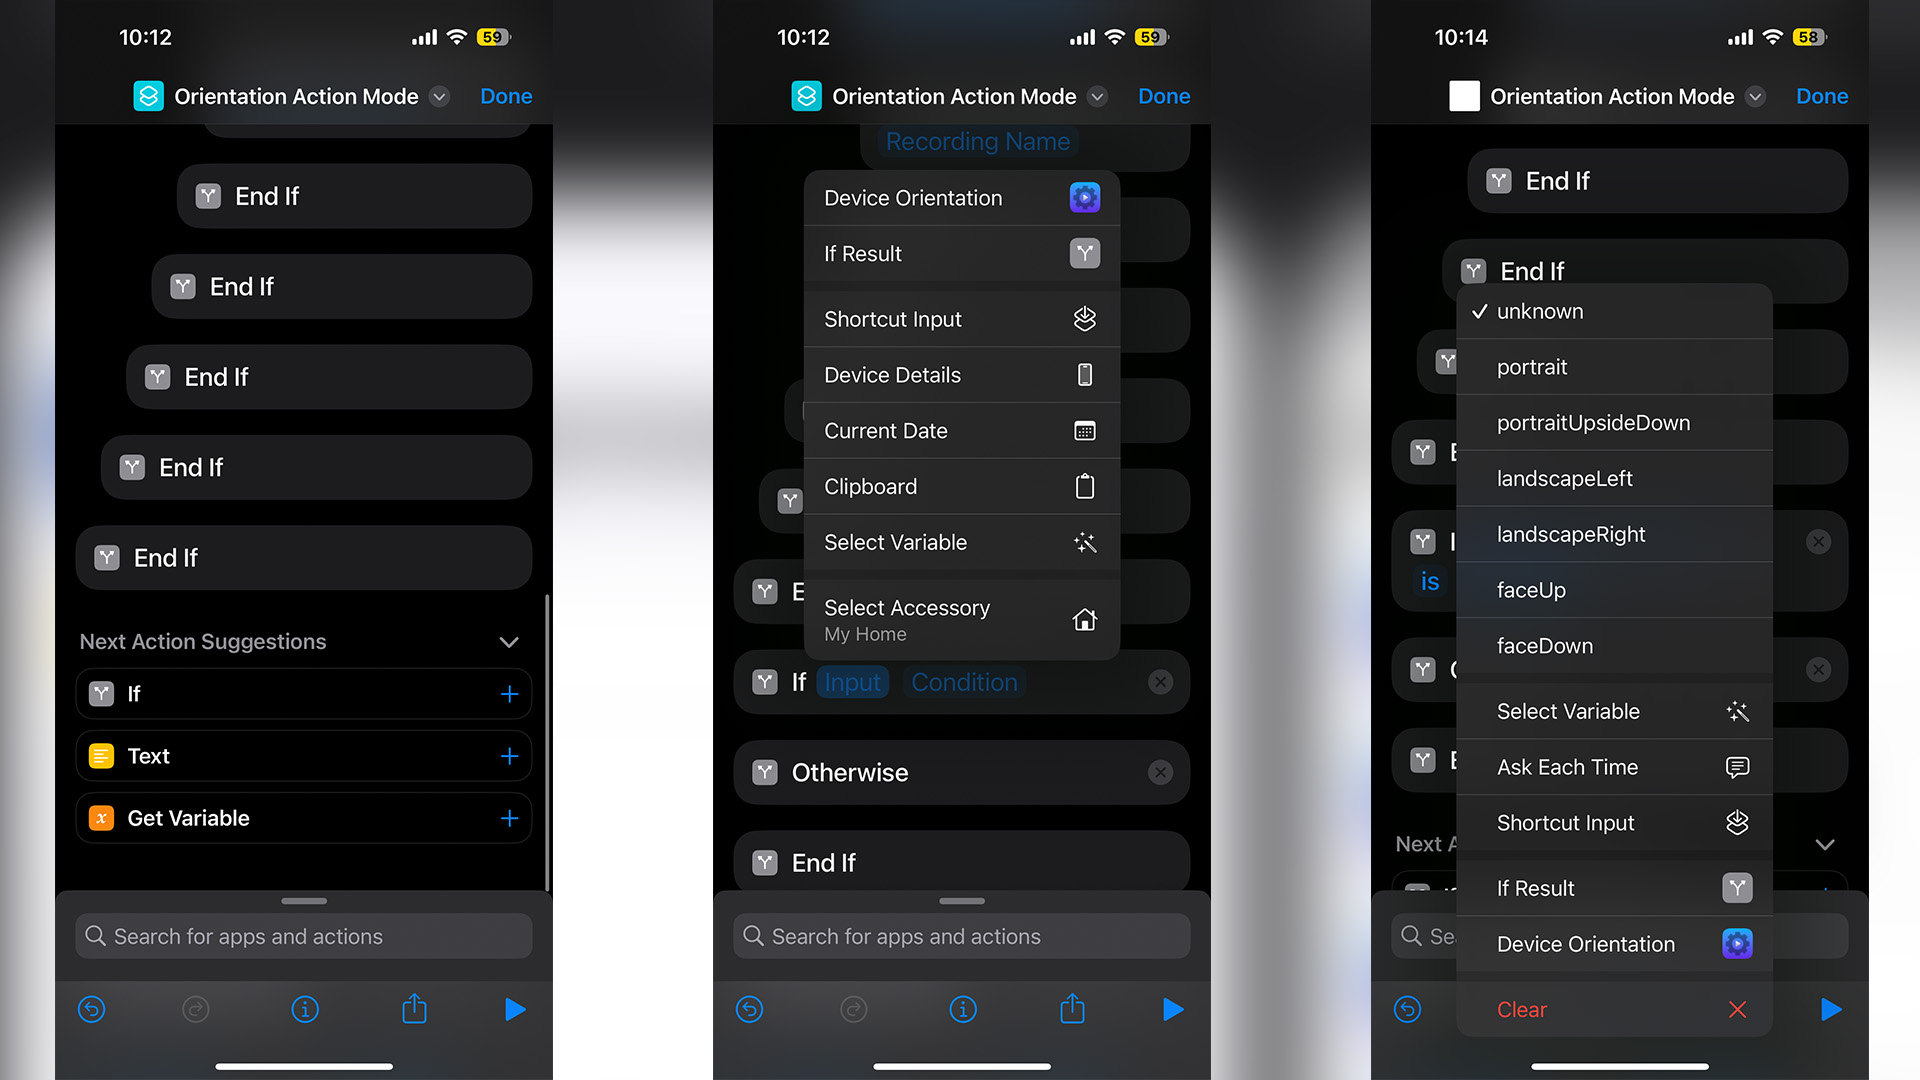The width and height of the screenshot is (1920, 1080).
Task: Expand Next Action Suggestions section
Action: (x=513, y=642)
